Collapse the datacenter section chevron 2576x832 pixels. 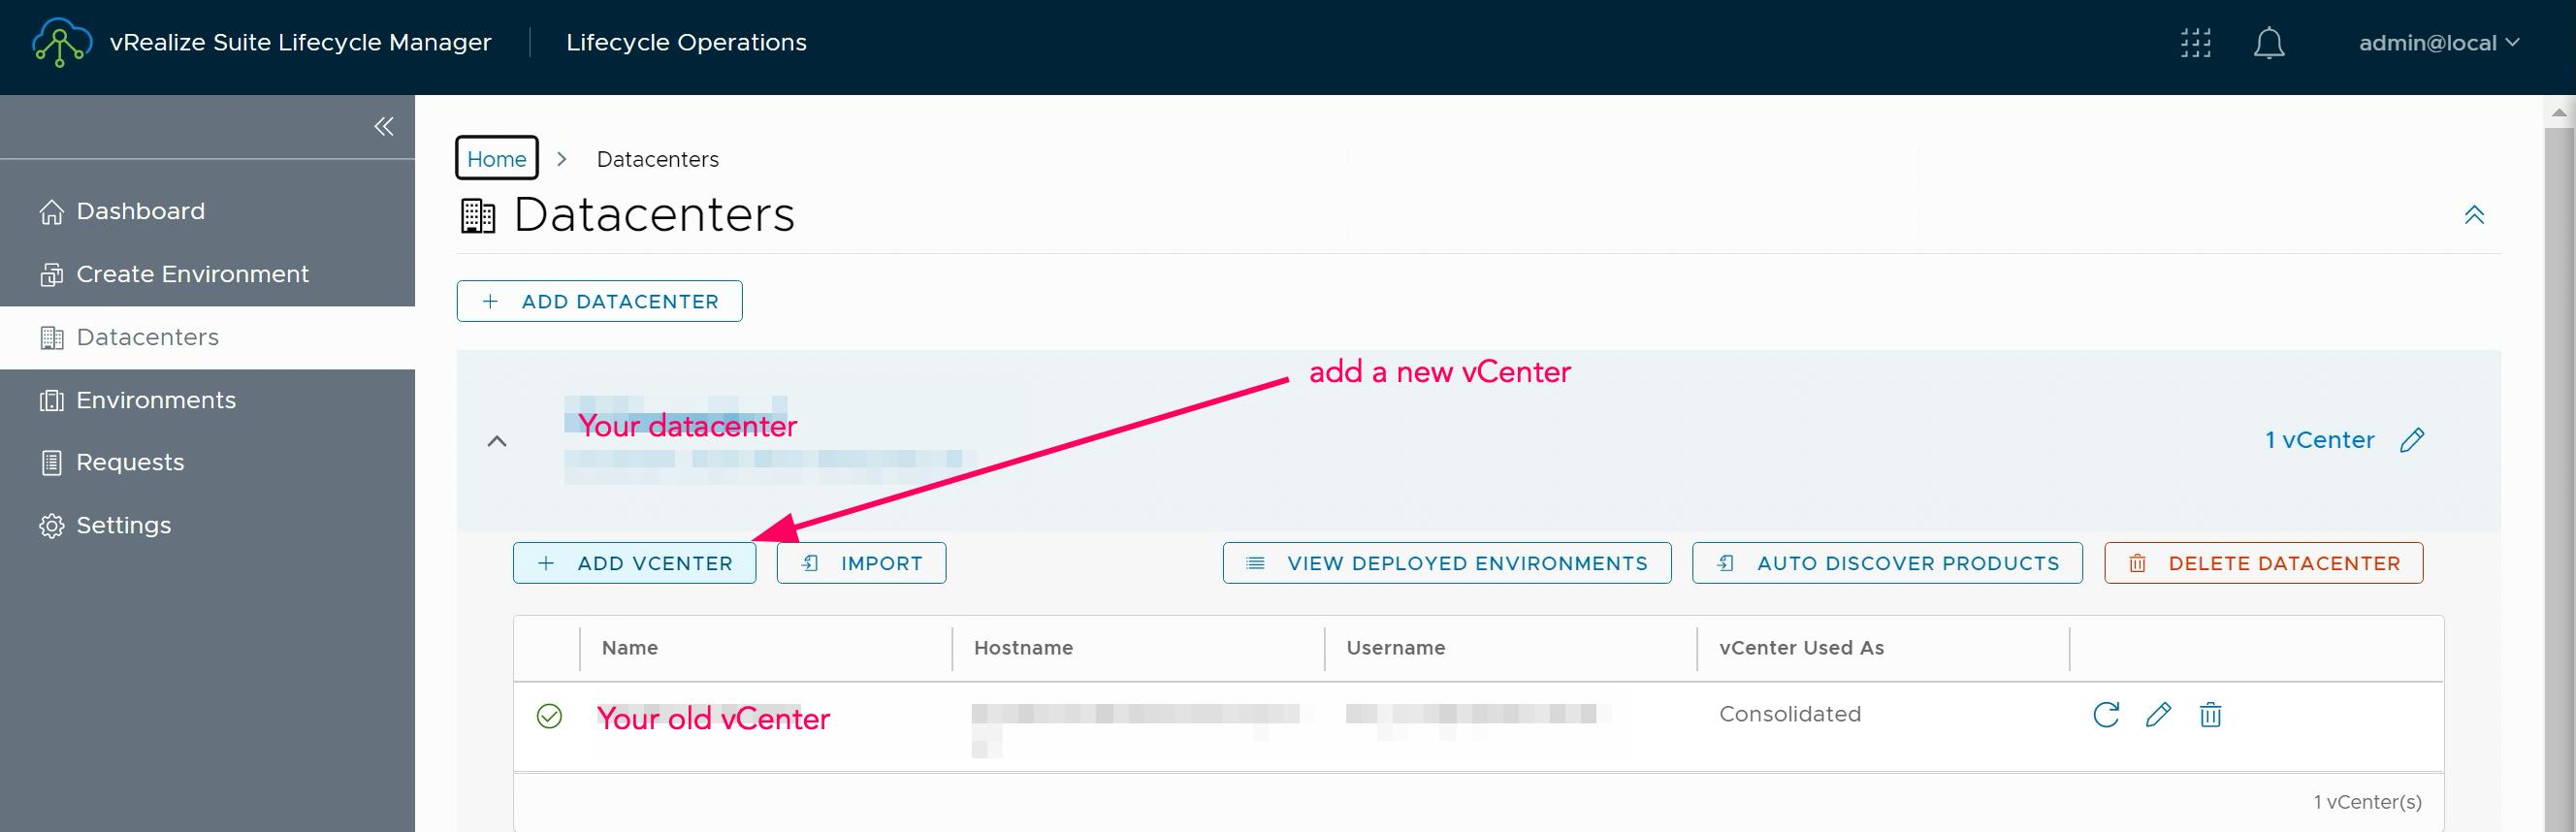pos(497,441)
